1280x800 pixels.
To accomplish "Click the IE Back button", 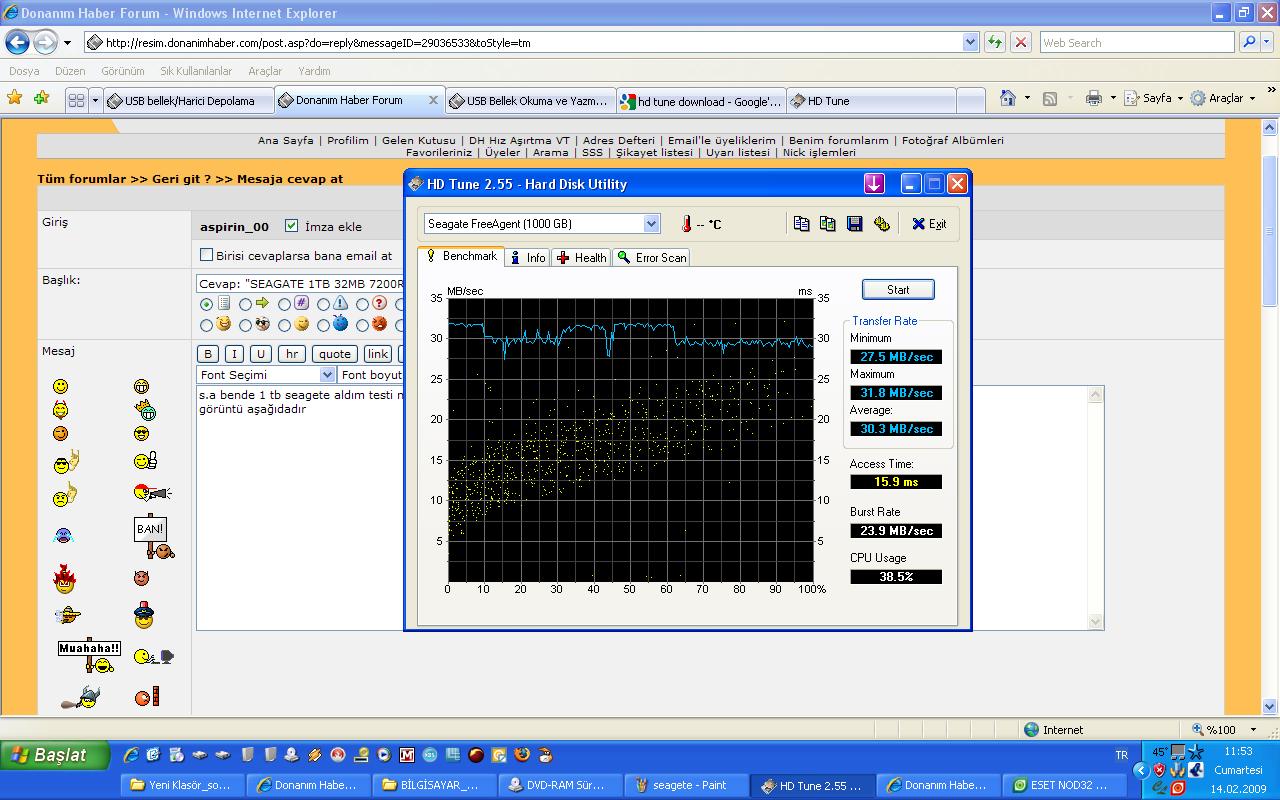I will point(18,43).
